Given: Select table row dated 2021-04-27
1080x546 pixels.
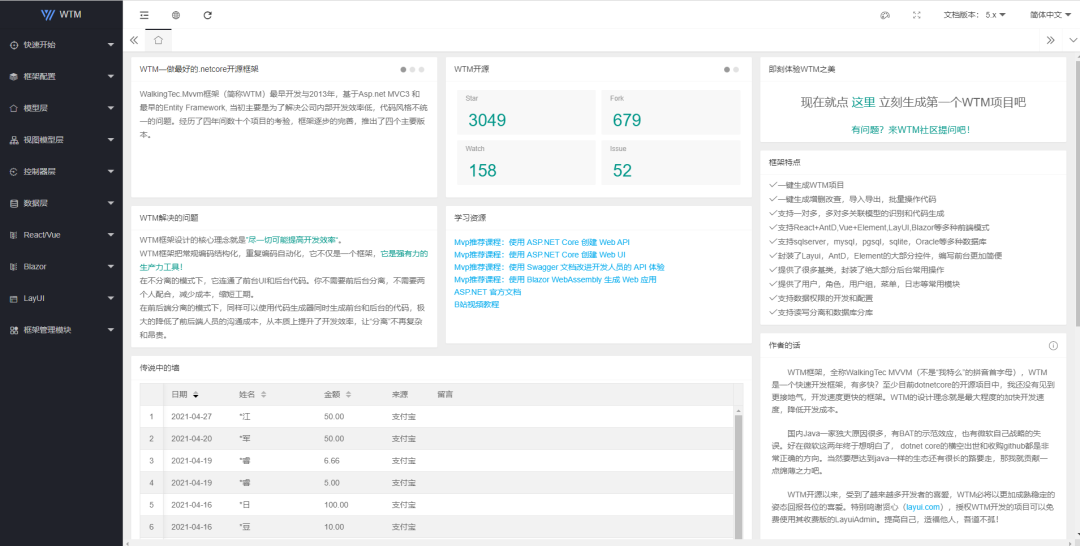Looking at the screenshot, I should click(437, 417).
